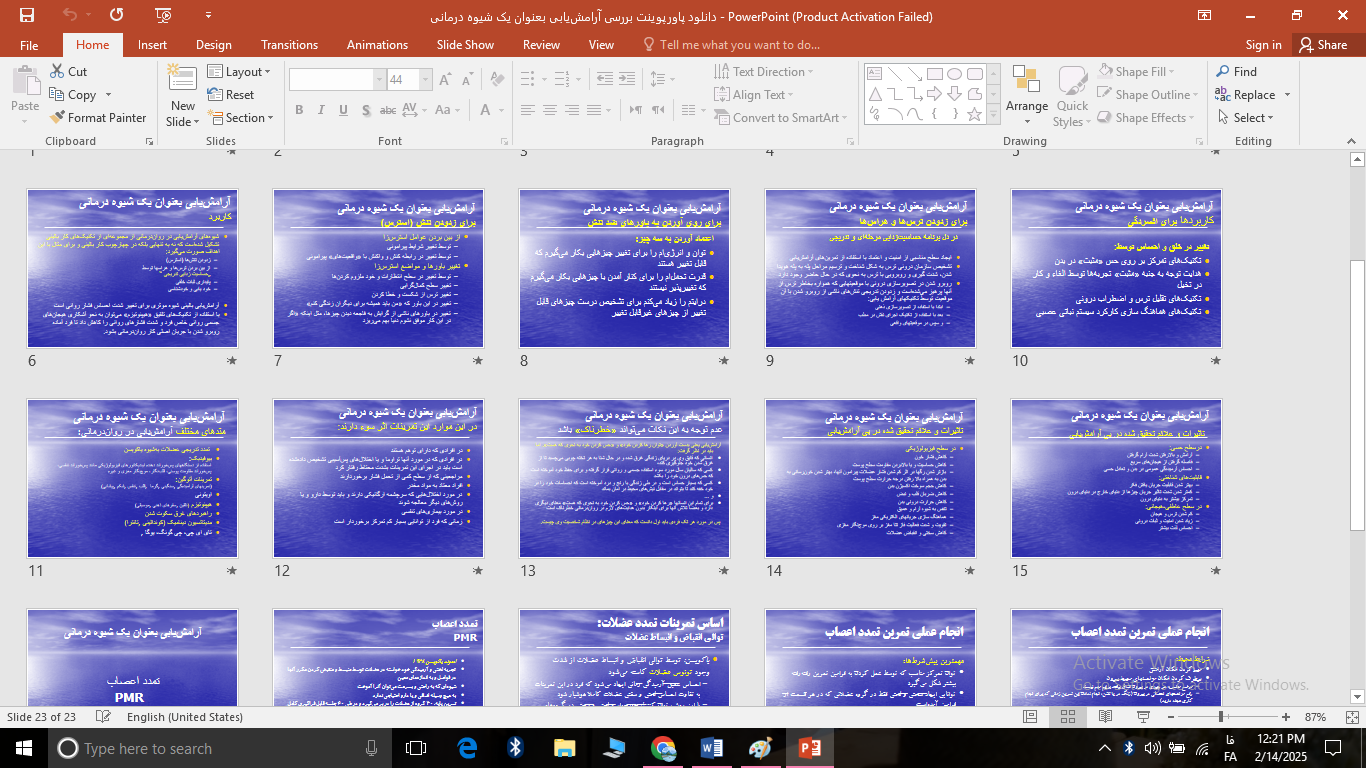Open the Find tool in Editing group

pyautogui.click(x=1236, y=72)
